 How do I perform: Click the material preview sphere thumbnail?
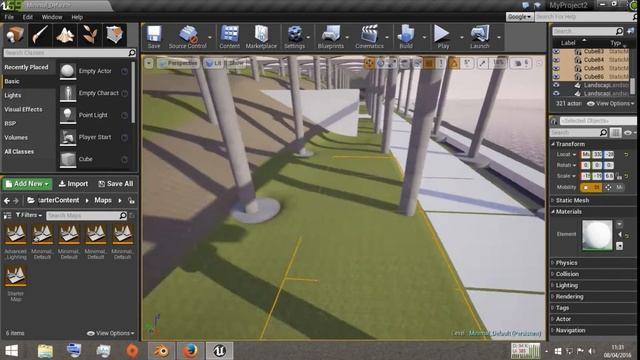click(597, 236)
